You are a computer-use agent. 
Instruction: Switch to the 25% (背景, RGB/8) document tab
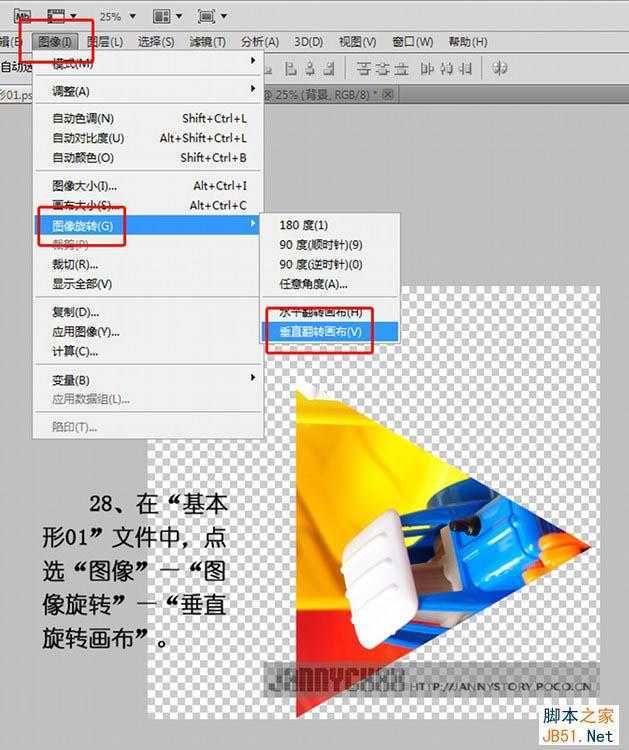point(330,95)
